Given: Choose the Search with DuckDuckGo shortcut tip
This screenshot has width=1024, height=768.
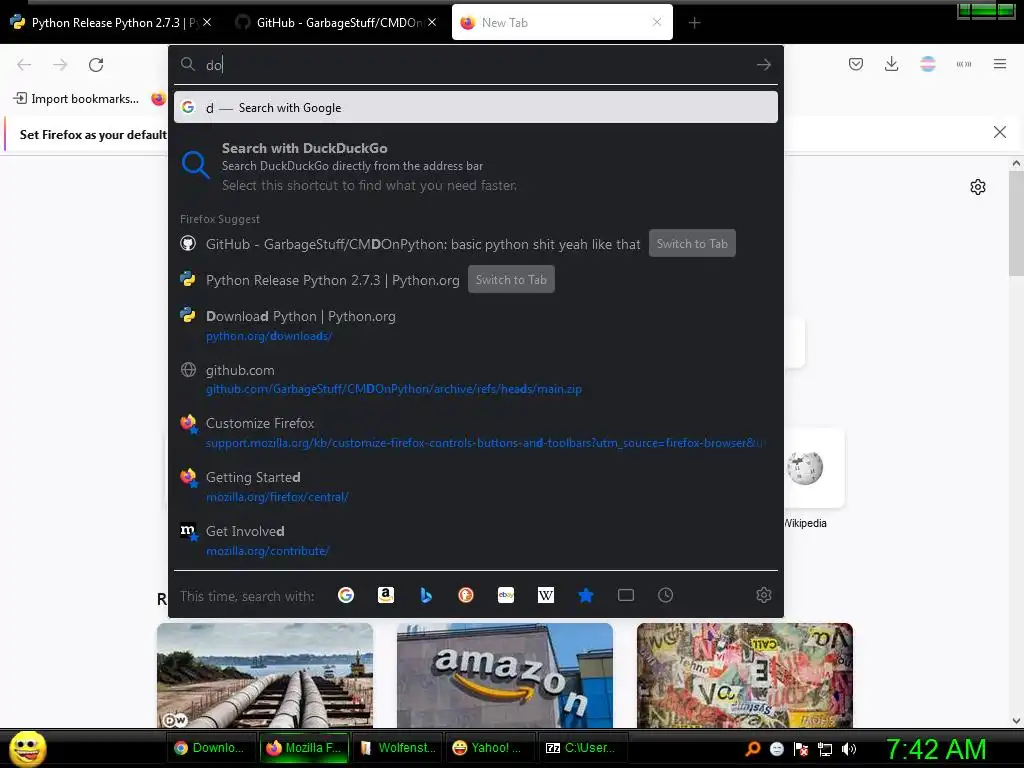Looking at the screenshot, I should (x=475, y=166).
